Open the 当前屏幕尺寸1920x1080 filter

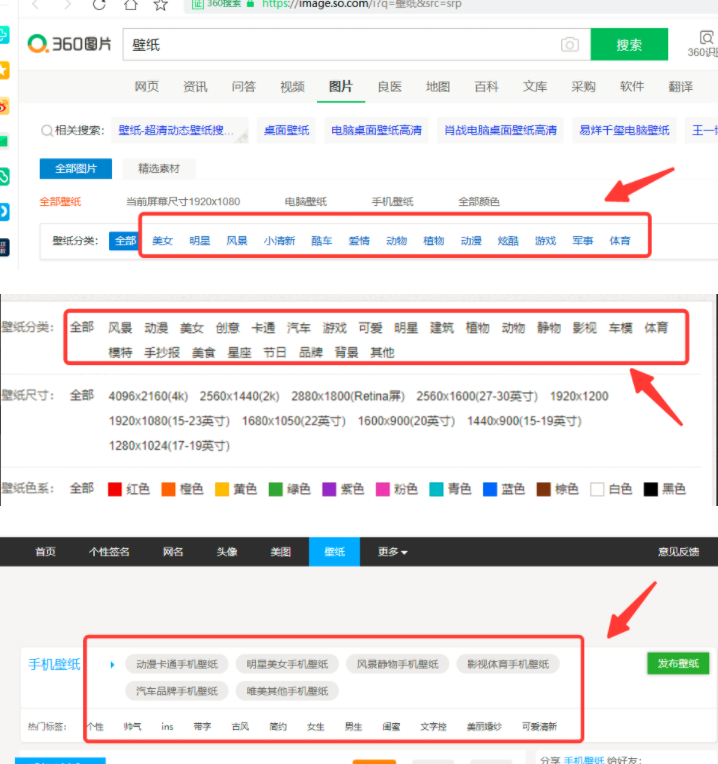[183, 202]
